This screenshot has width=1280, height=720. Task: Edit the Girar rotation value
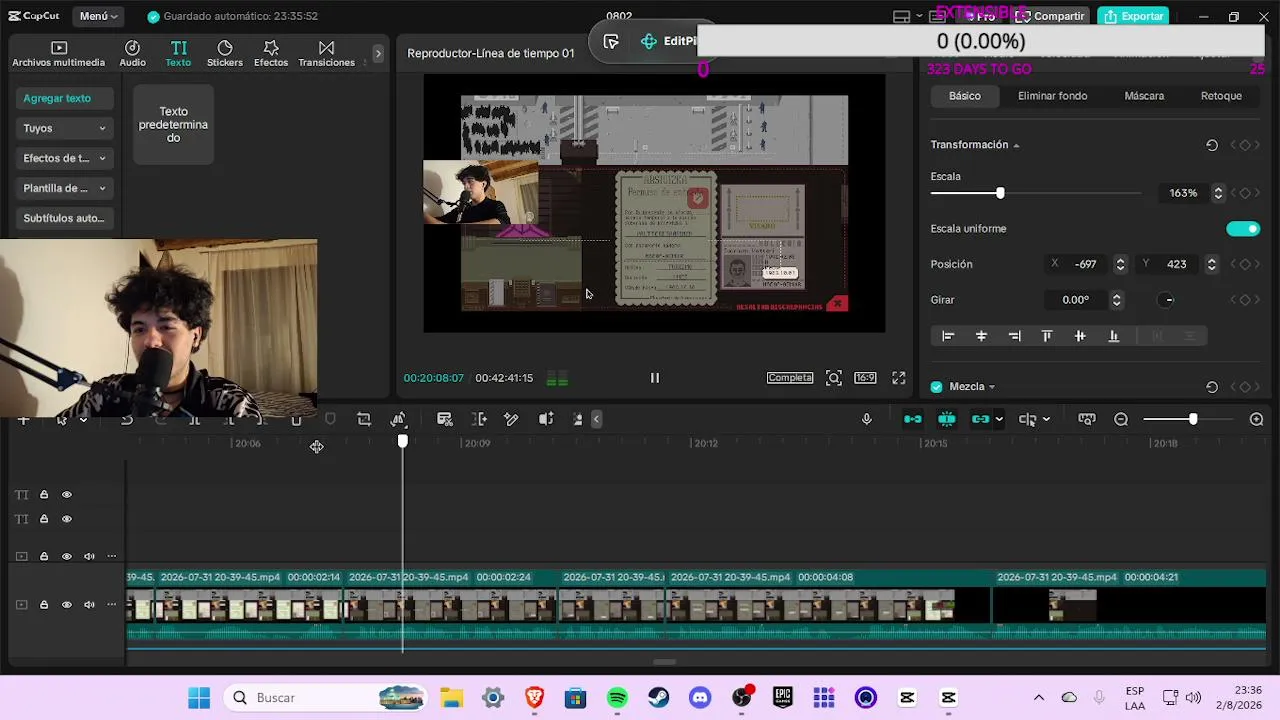[x=1076, y=300]
